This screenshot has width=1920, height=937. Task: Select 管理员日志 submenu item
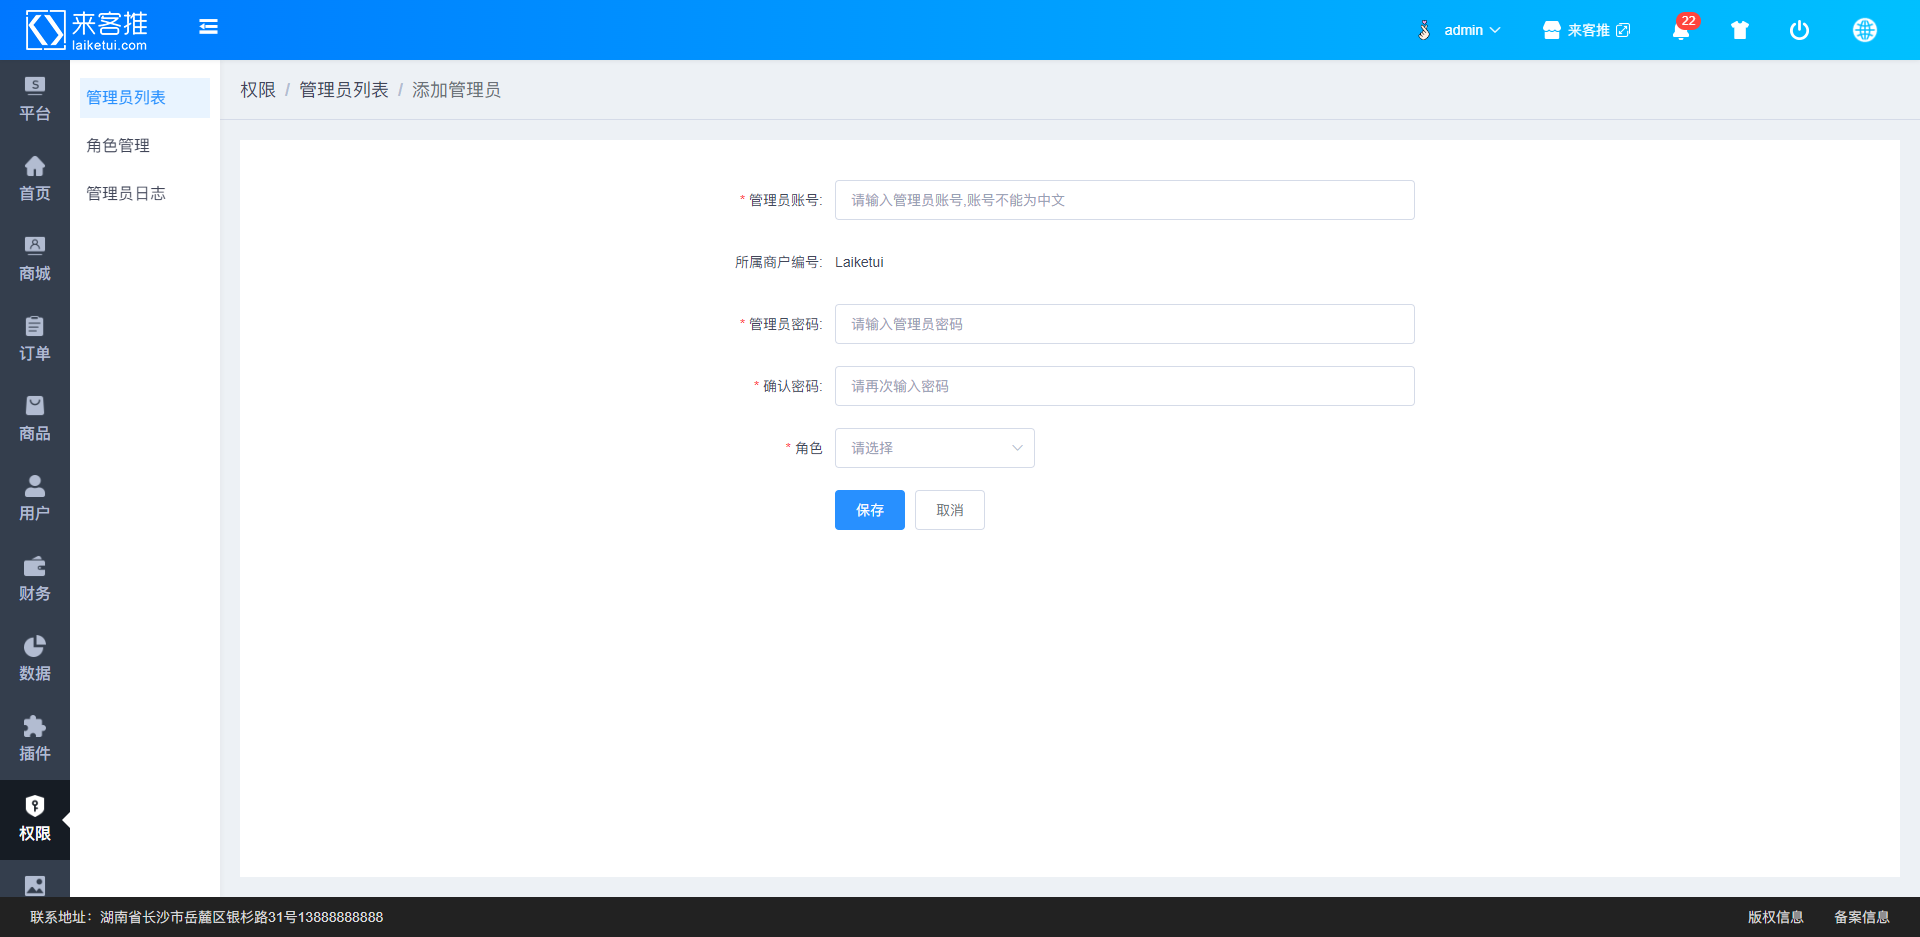(x=145, y=193)
